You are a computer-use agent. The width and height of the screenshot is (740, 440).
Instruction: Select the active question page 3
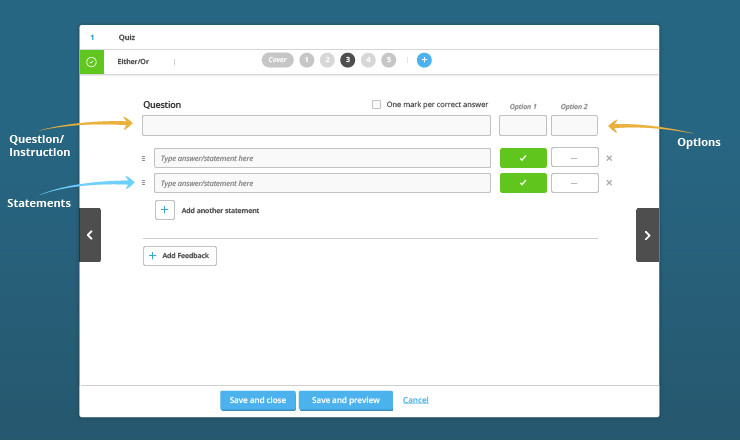[348, 60]
